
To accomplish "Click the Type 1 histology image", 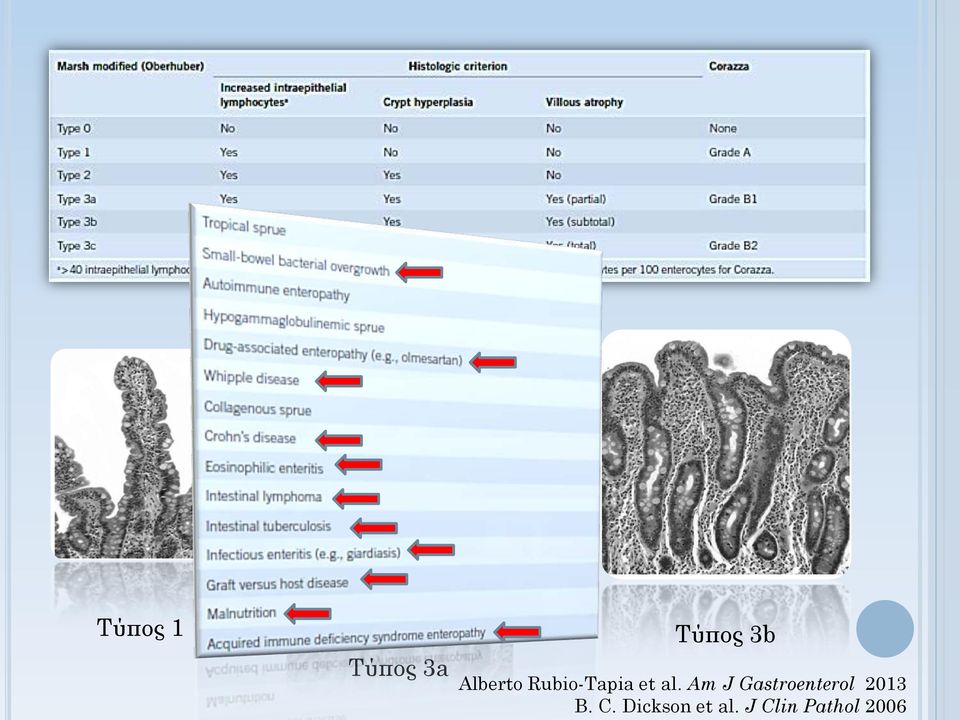I will 124,454.
